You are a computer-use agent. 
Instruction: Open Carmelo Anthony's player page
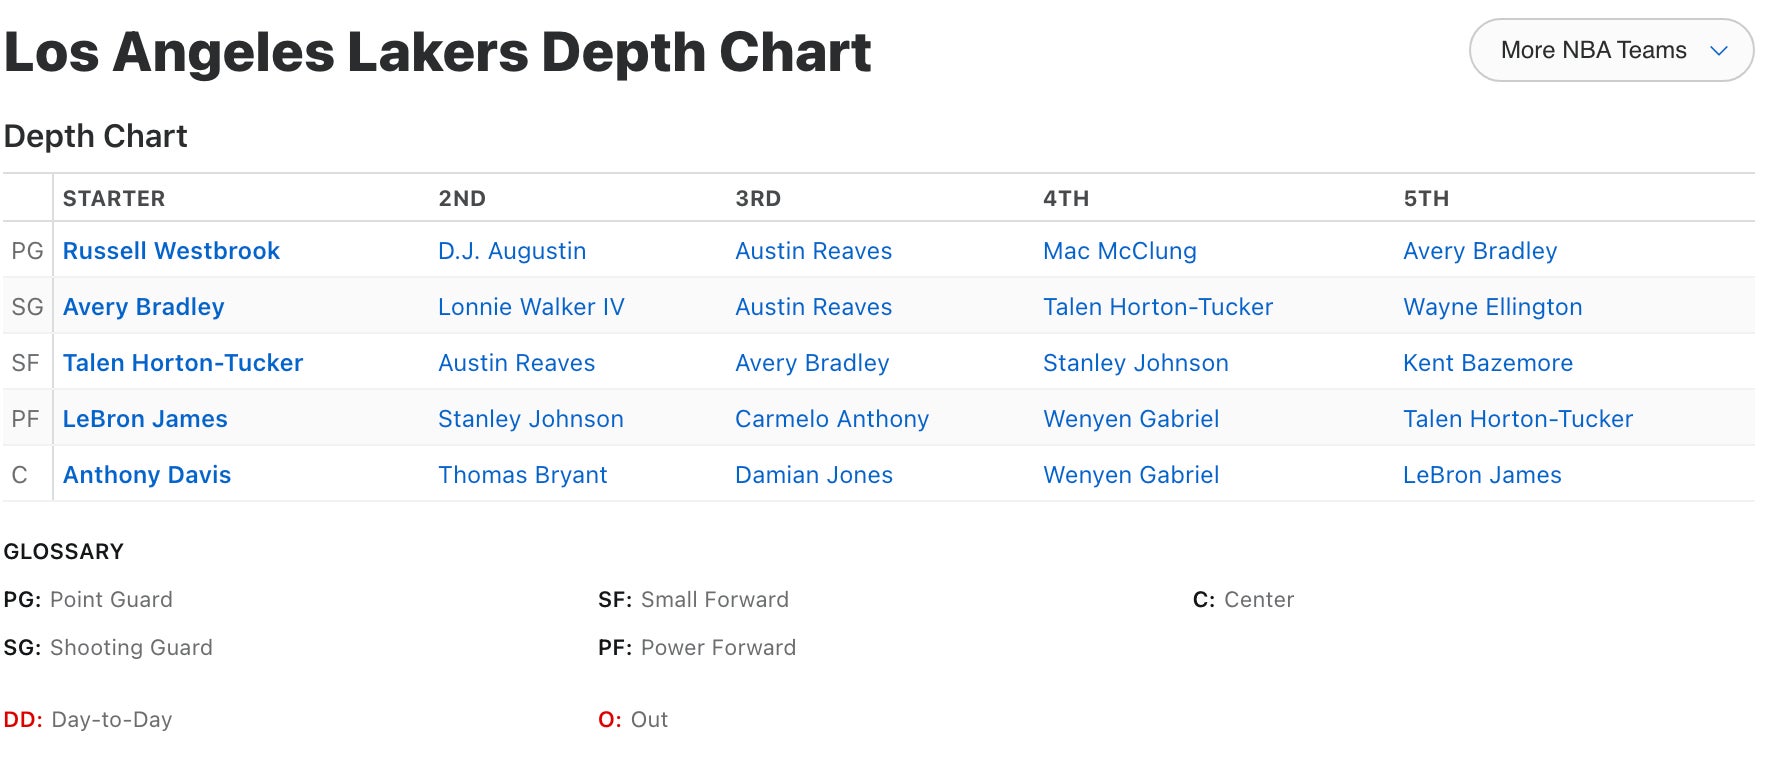[x=831, y=419]
